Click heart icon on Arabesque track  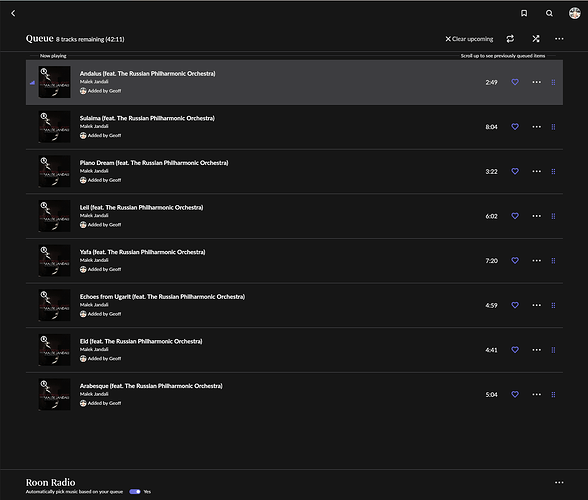pyautogui.click(x=515, y=394)
